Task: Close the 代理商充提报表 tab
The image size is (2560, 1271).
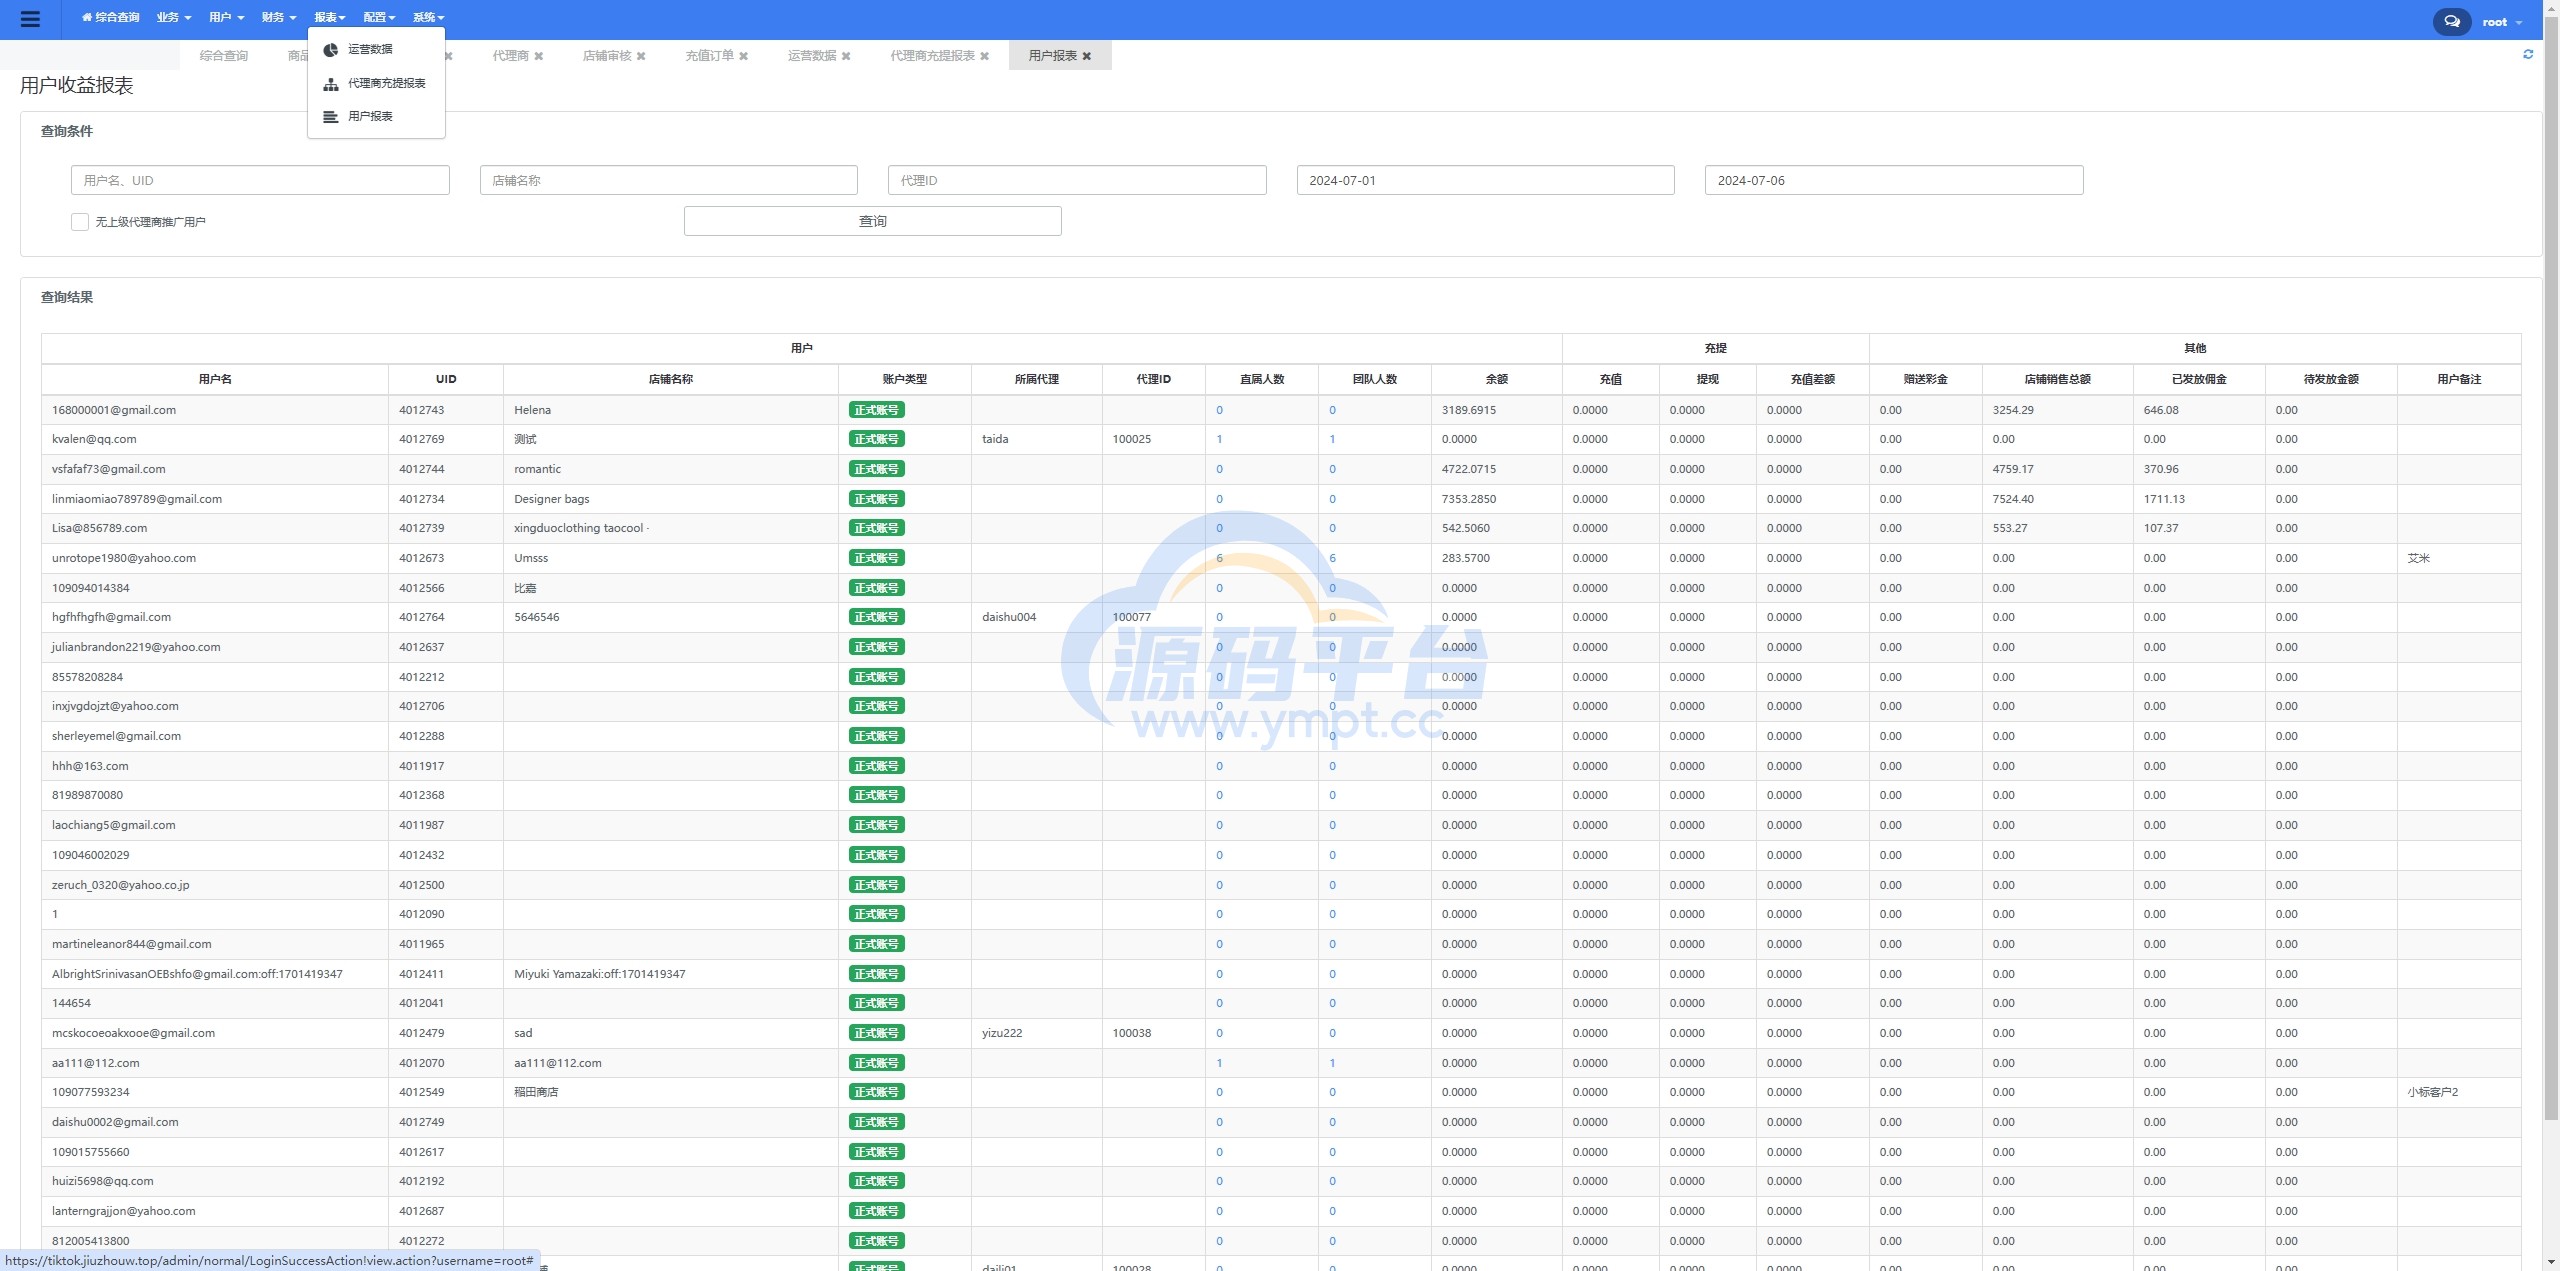Action: pyautogui.click(x=984, y=56)
